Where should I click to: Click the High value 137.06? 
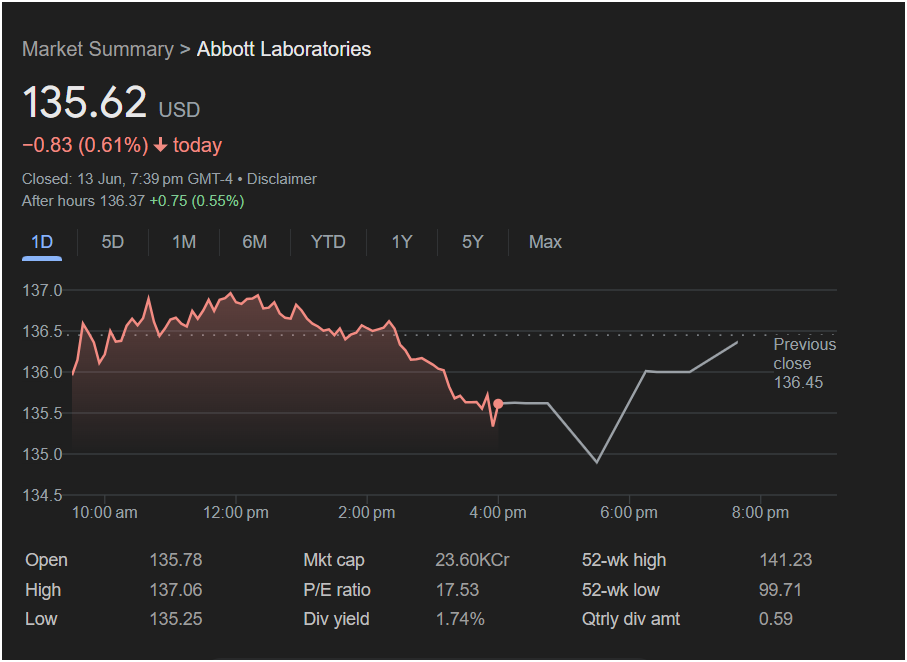(176, 590)
